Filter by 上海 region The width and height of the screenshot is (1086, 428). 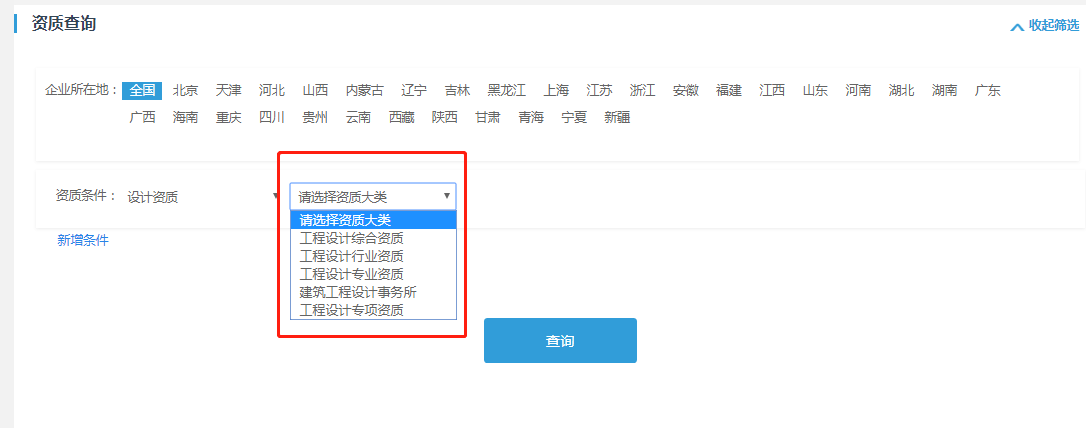click(556, 90)
